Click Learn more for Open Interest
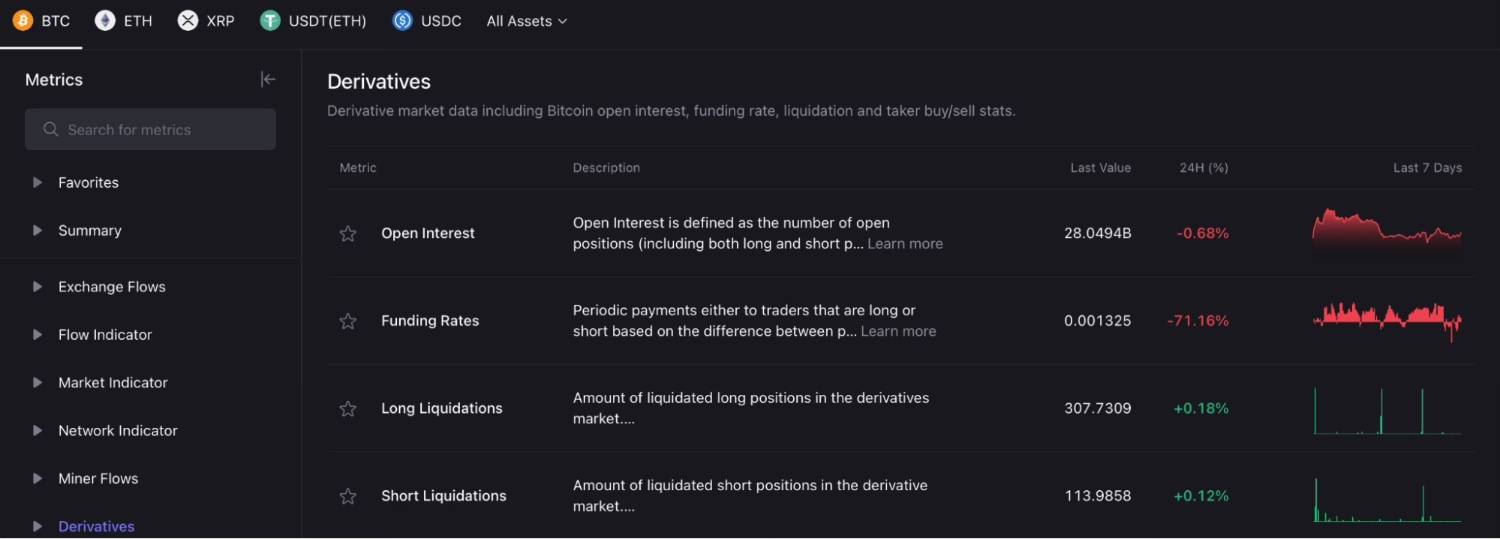This screenshot has height=539, width=1500. (905, 244)
